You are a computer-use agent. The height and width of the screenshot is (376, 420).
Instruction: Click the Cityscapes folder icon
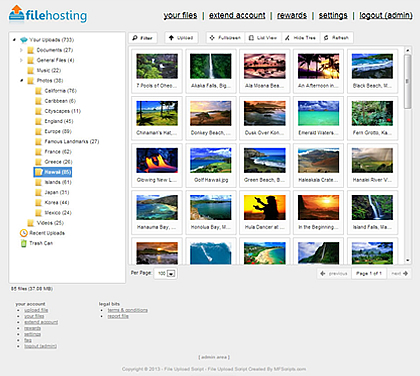tap(39, 111)
